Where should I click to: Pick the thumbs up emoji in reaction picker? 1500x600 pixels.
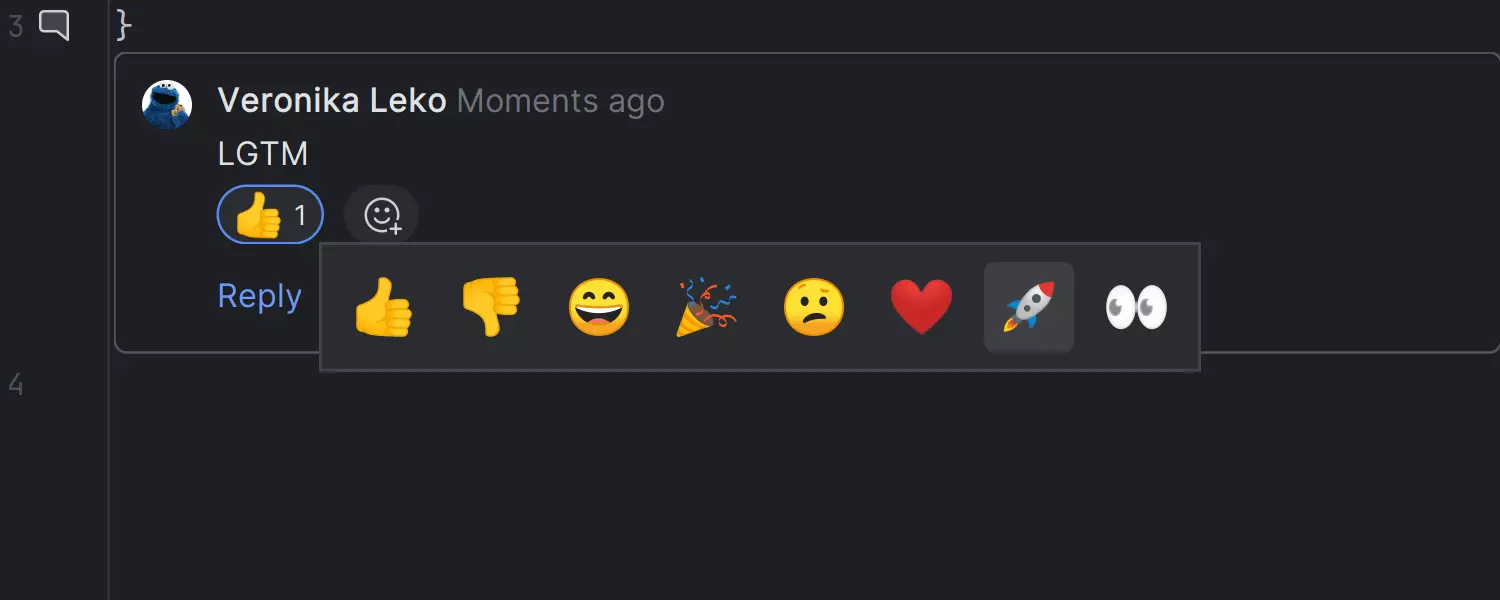[x=383, y=307]
